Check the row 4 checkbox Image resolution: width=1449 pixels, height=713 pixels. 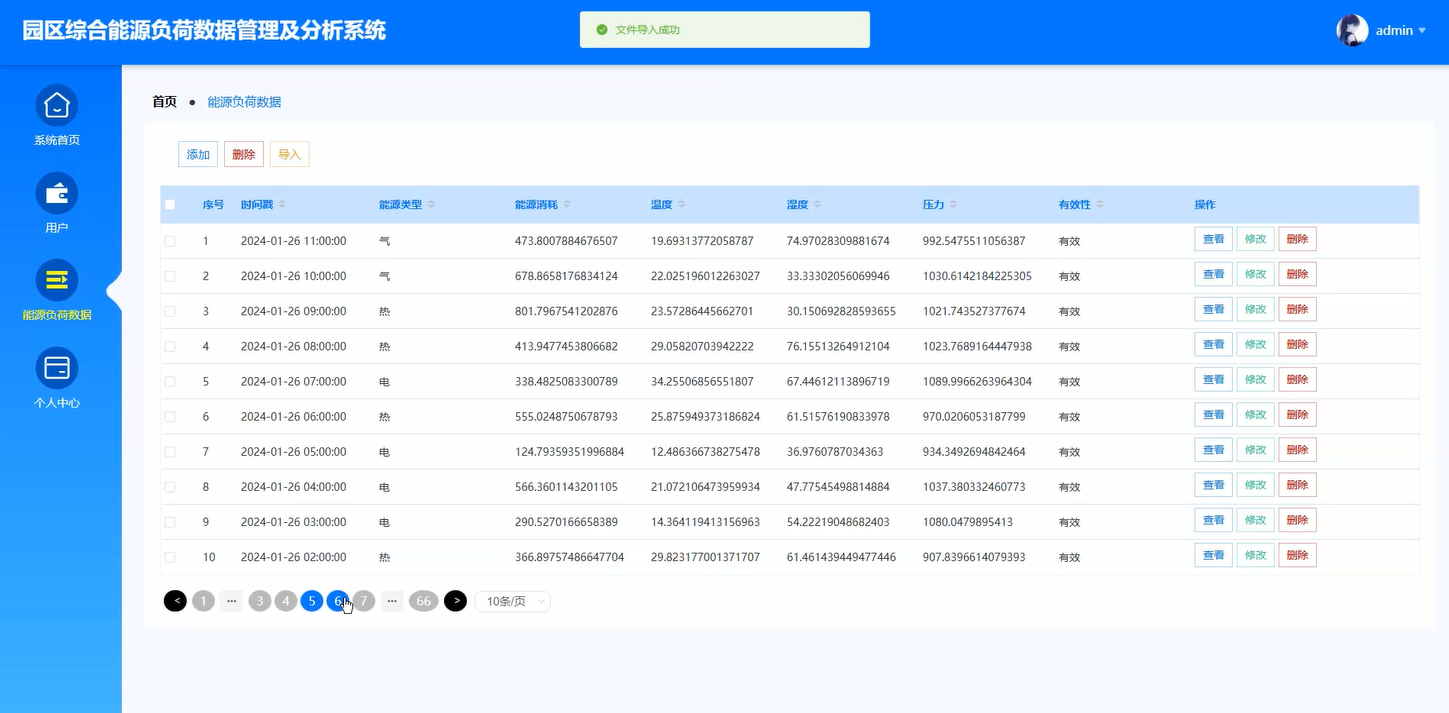tap(170, 346)
